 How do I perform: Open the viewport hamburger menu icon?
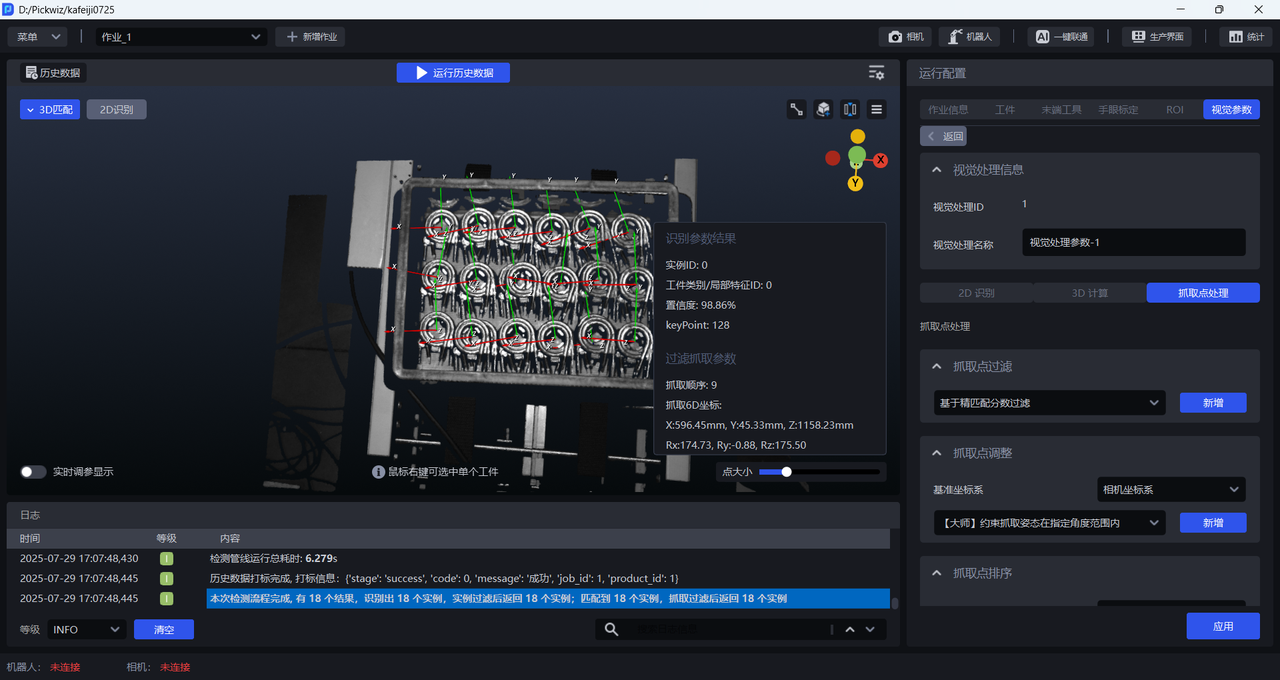(876, 110)
